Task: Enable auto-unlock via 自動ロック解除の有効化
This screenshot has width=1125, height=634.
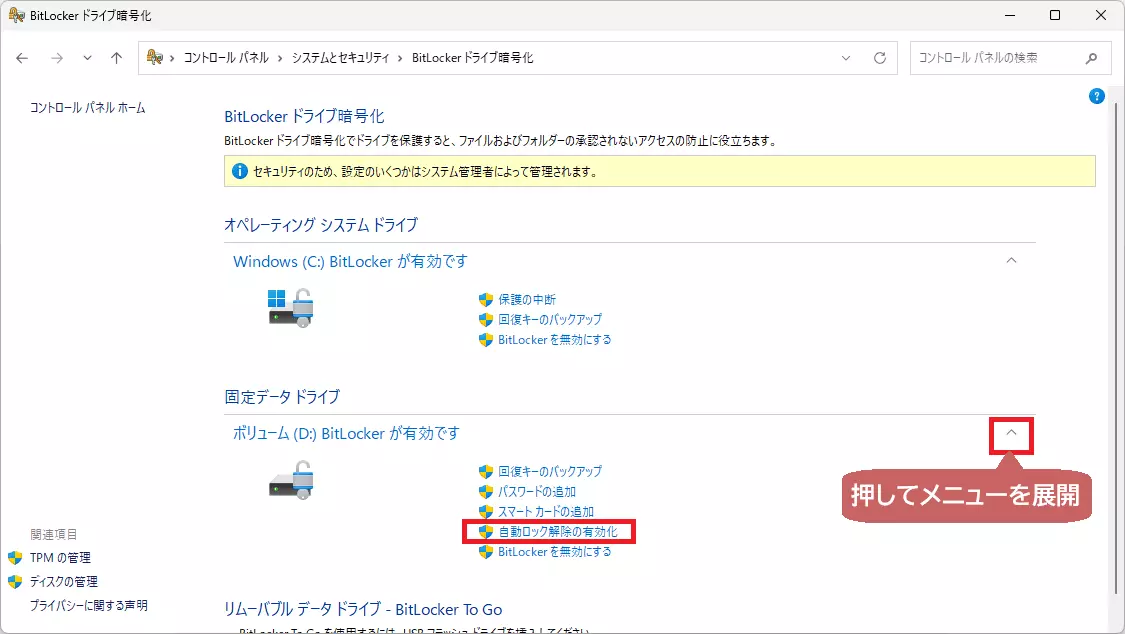Action: click(557, 532)
